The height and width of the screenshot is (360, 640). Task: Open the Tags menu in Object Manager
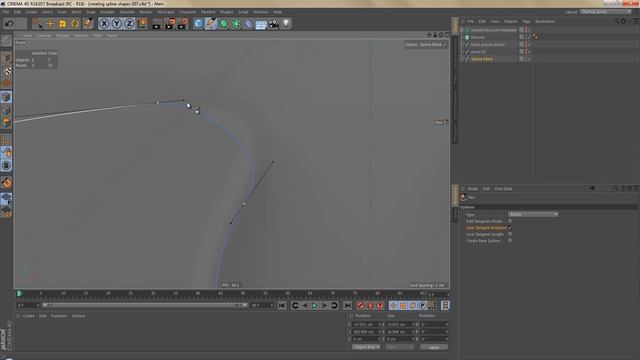point(527,21)
